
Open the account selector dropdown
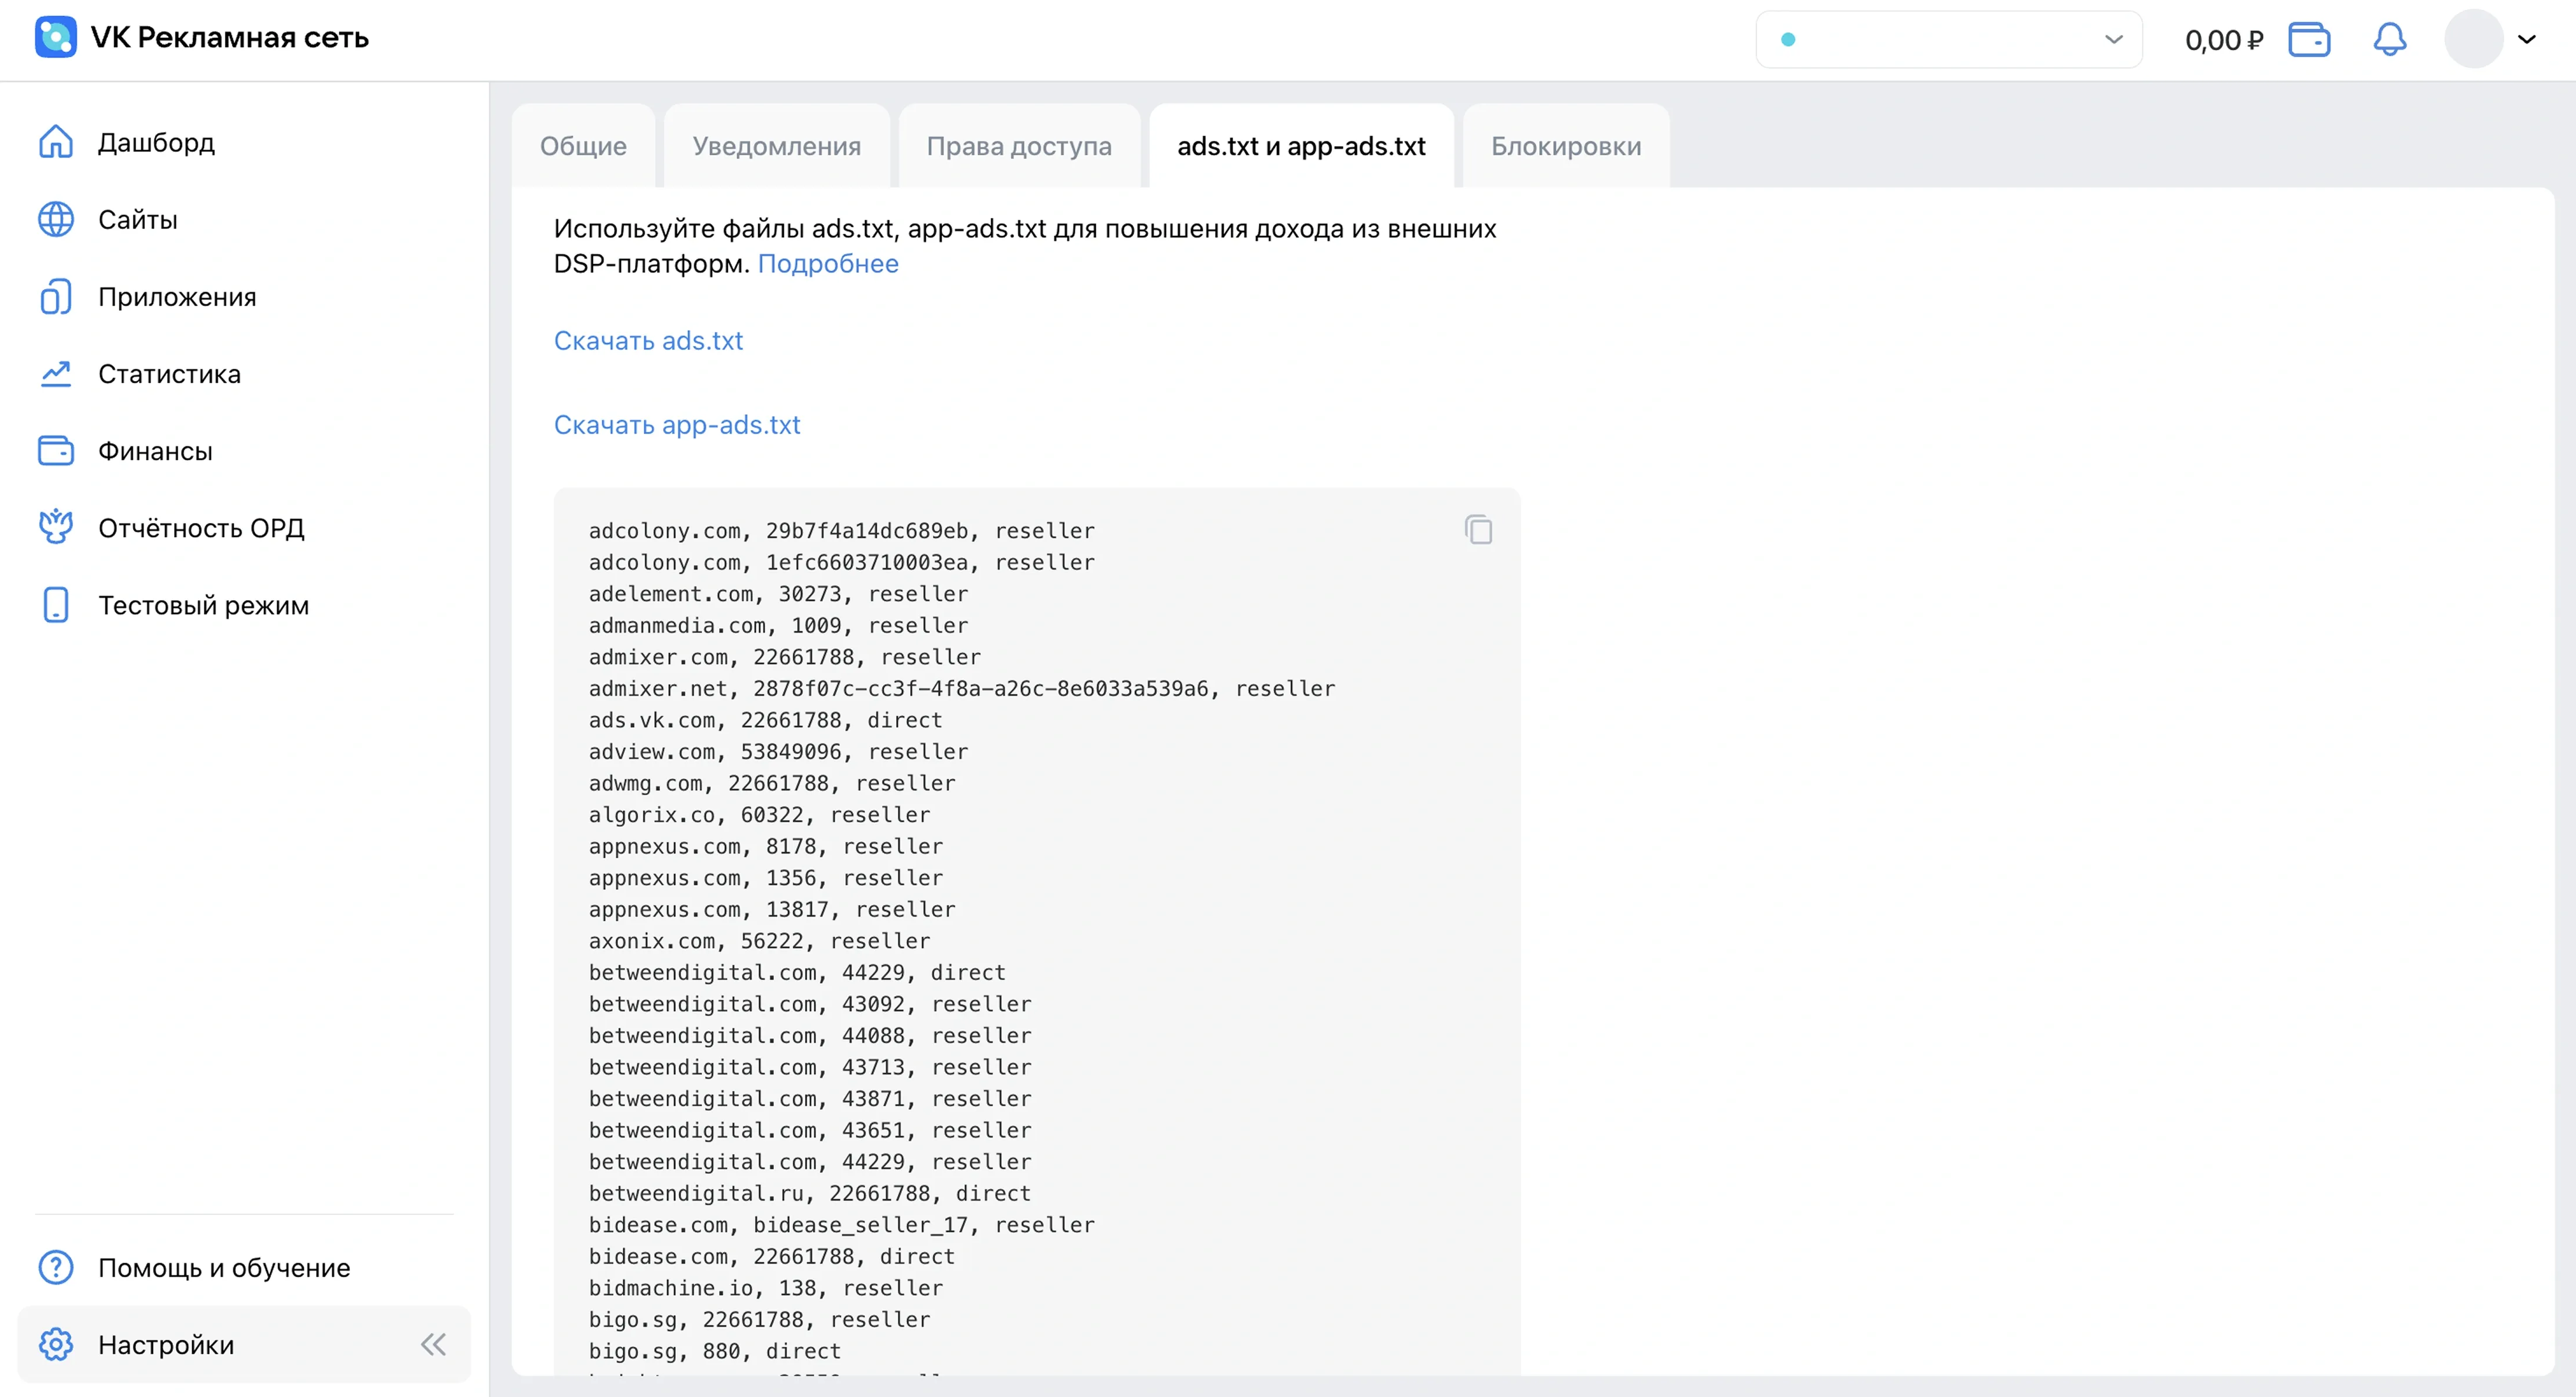pos(1949,40)
